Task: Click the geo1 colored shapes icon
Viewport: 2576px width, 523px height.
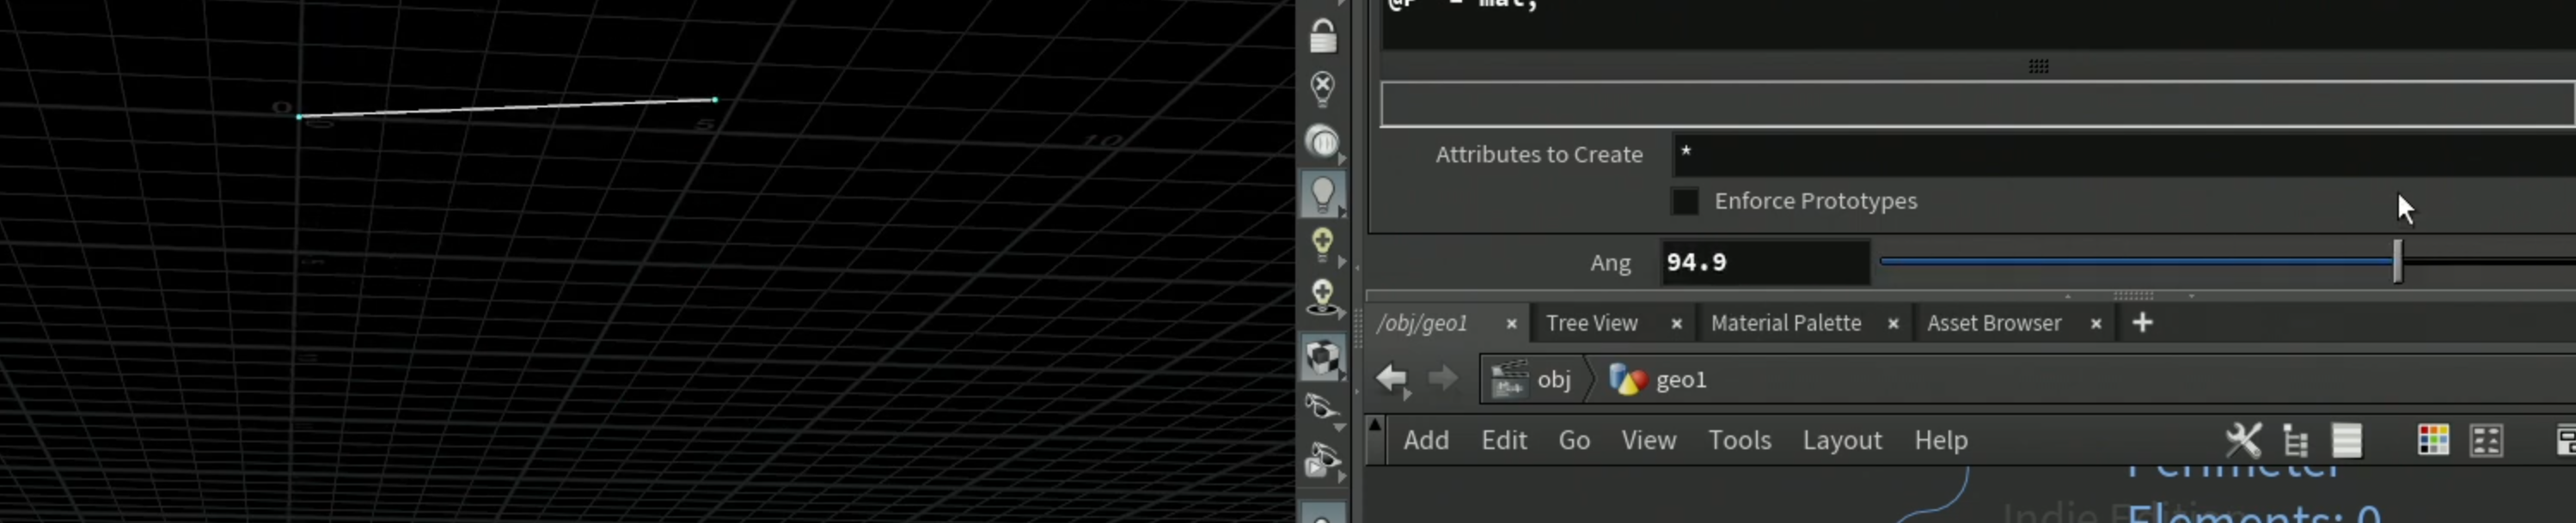Action: pos(1627,380)
